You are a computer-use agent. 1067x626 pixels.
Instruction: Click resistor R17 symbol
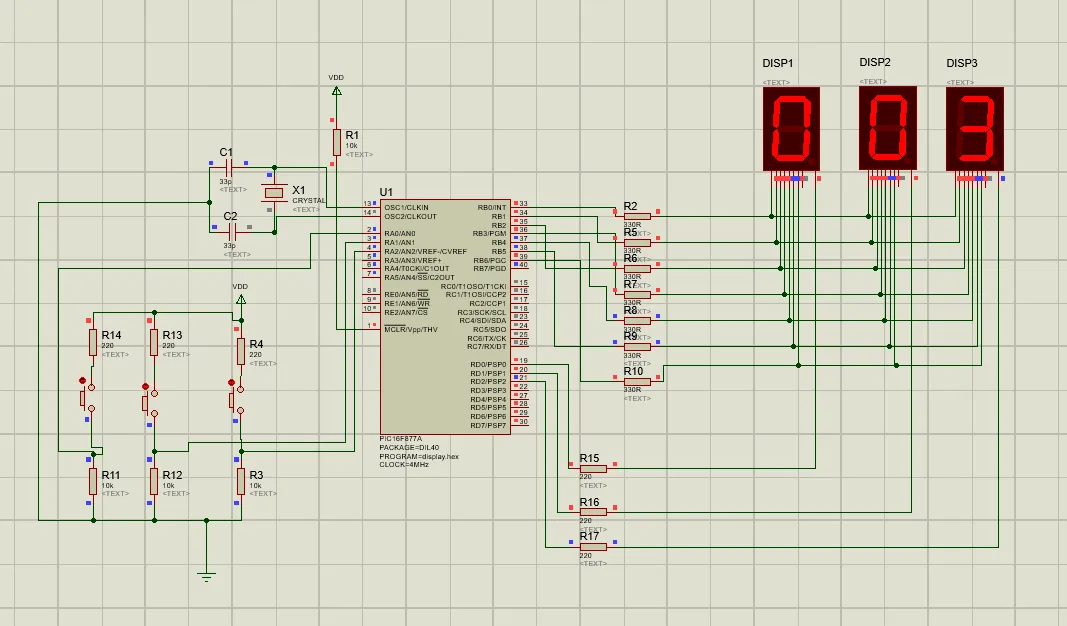pos(592,547)
